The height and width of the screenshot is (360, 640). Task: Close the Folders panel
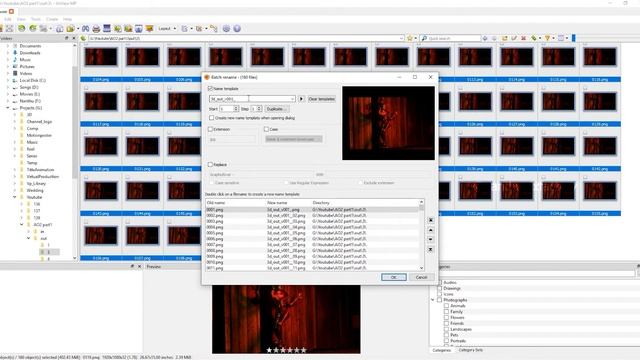pyautogui.click(x=74, y=38)
